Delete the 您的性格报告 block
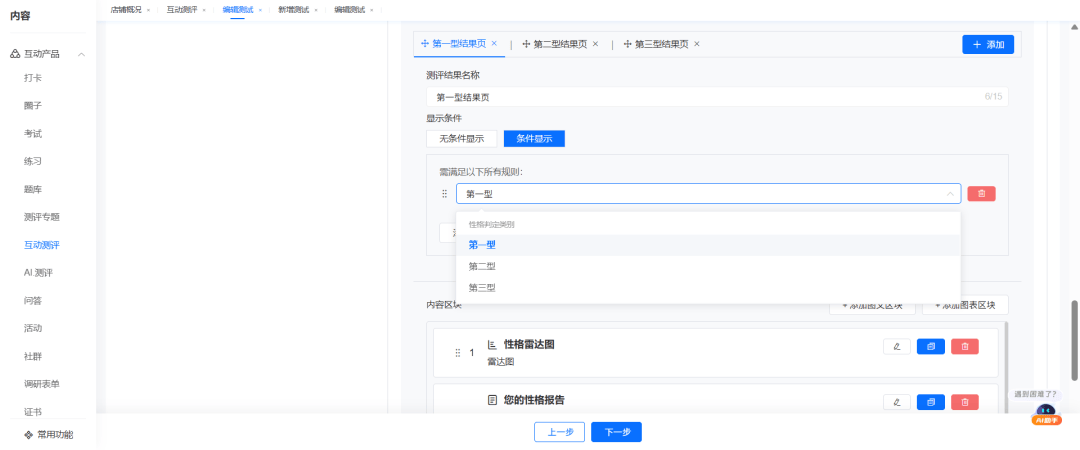This screenshot has height=450, width=1080. click(964, 402)
